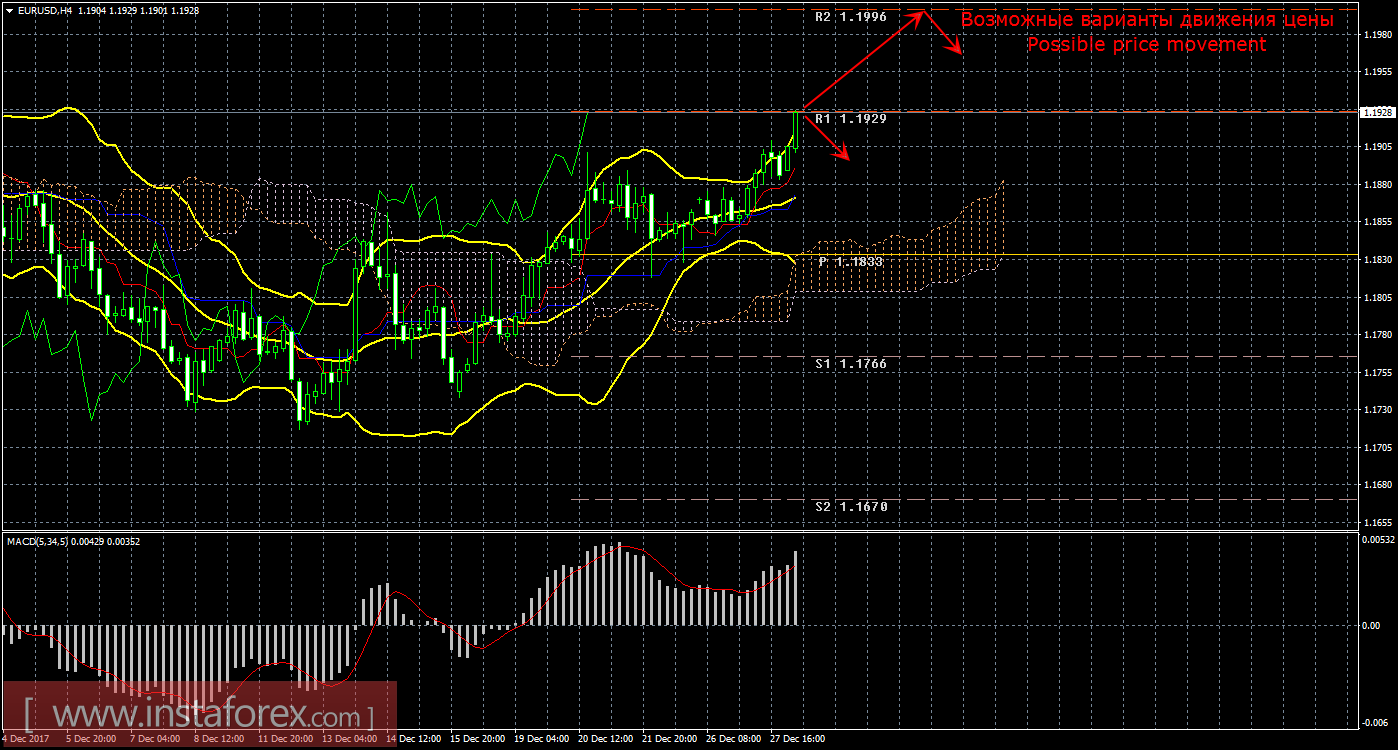The width and height of the screenshot is (1398, 750).
Task: Click the 13 Dec 04:00 time label
Action: pyautogui.click(x=350, y=739)
